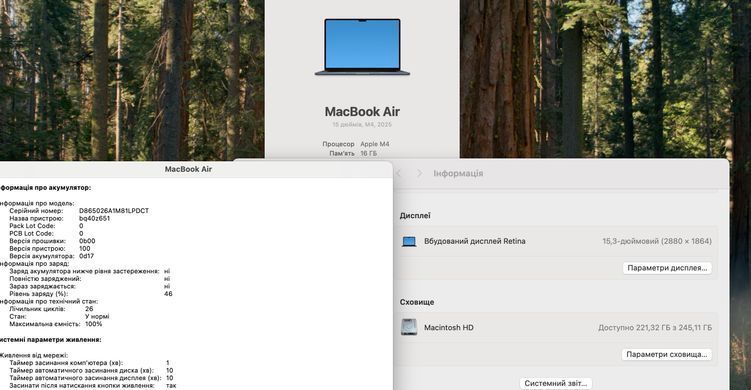This screenshot has height=390, width=751.
Task: Click the Процесор Apple M4 line
Action: (356, 144)
